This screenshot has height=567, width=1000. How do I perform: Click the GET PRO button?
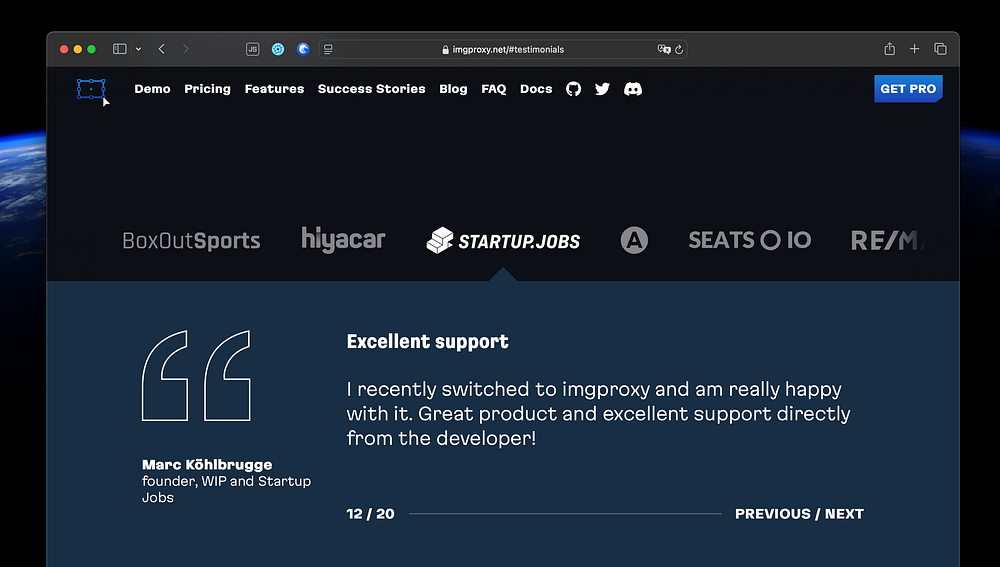pos(908,89)
